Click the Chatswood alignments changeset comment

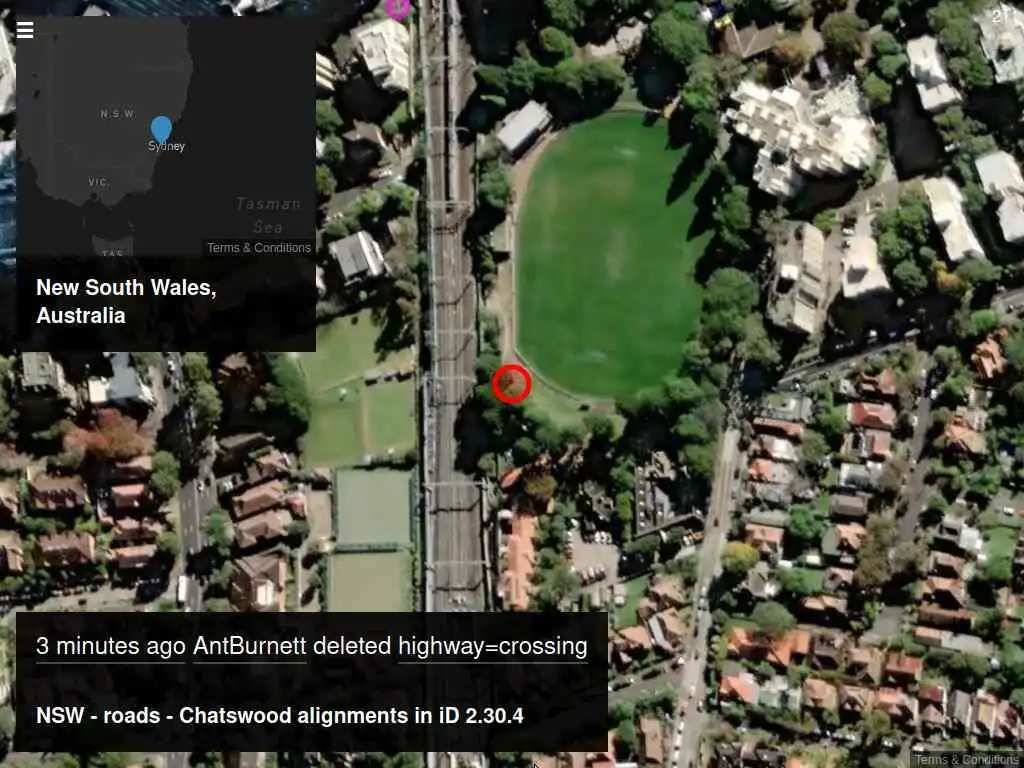point(280,715)
